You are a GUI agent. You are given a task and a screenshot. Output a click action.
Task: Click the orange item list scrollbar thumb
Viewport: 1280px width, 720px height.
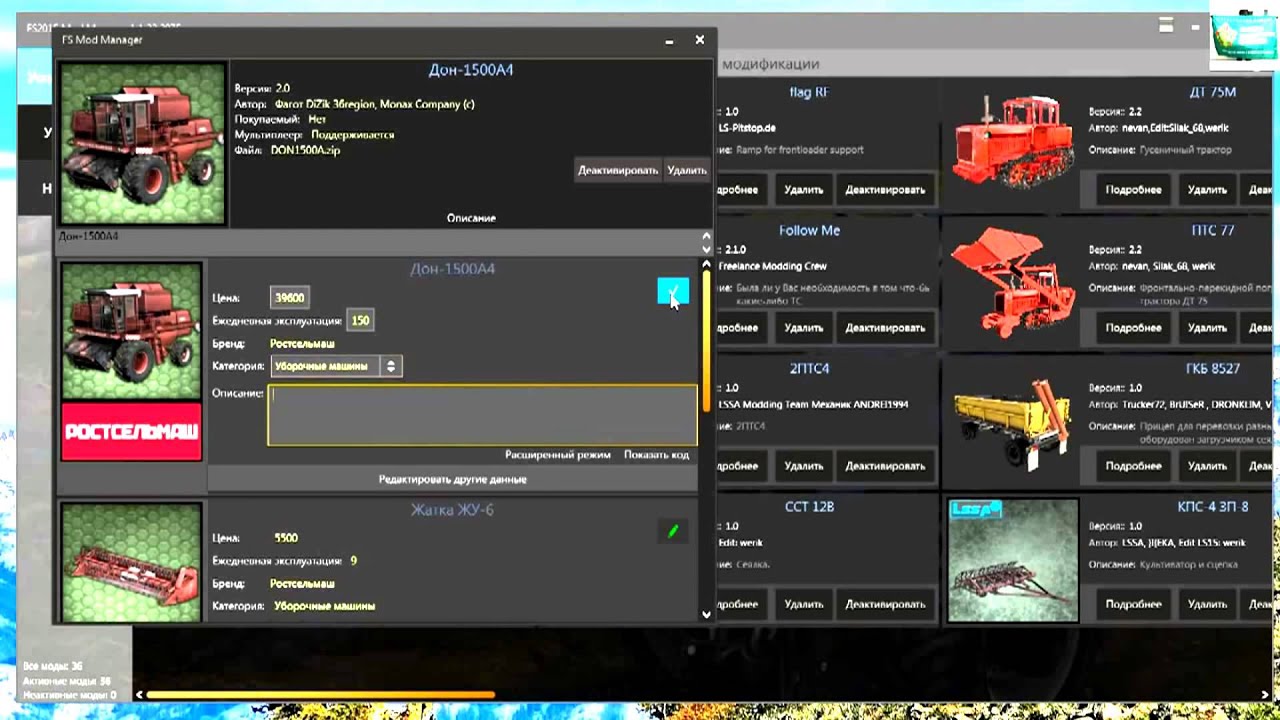(x=707, y=340)
